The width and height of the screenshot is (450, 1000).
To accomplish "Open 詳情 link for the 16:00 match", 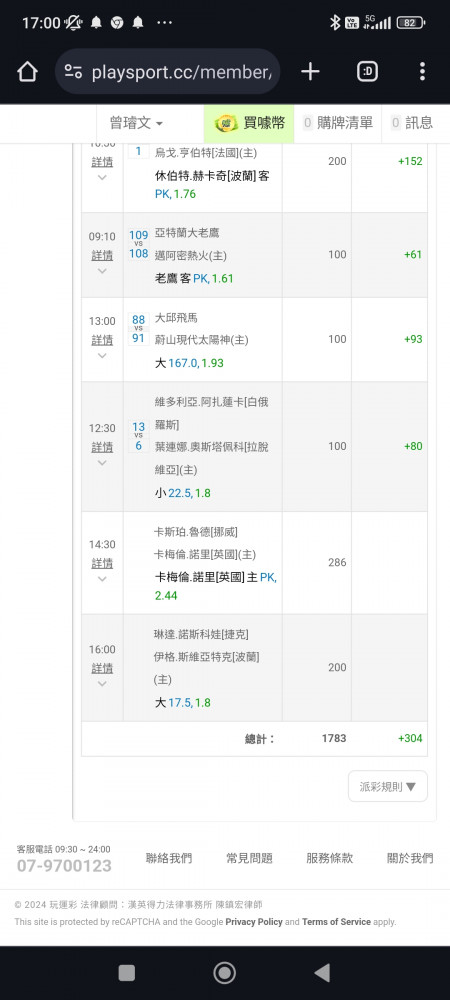I will click(x=102, y=668).
